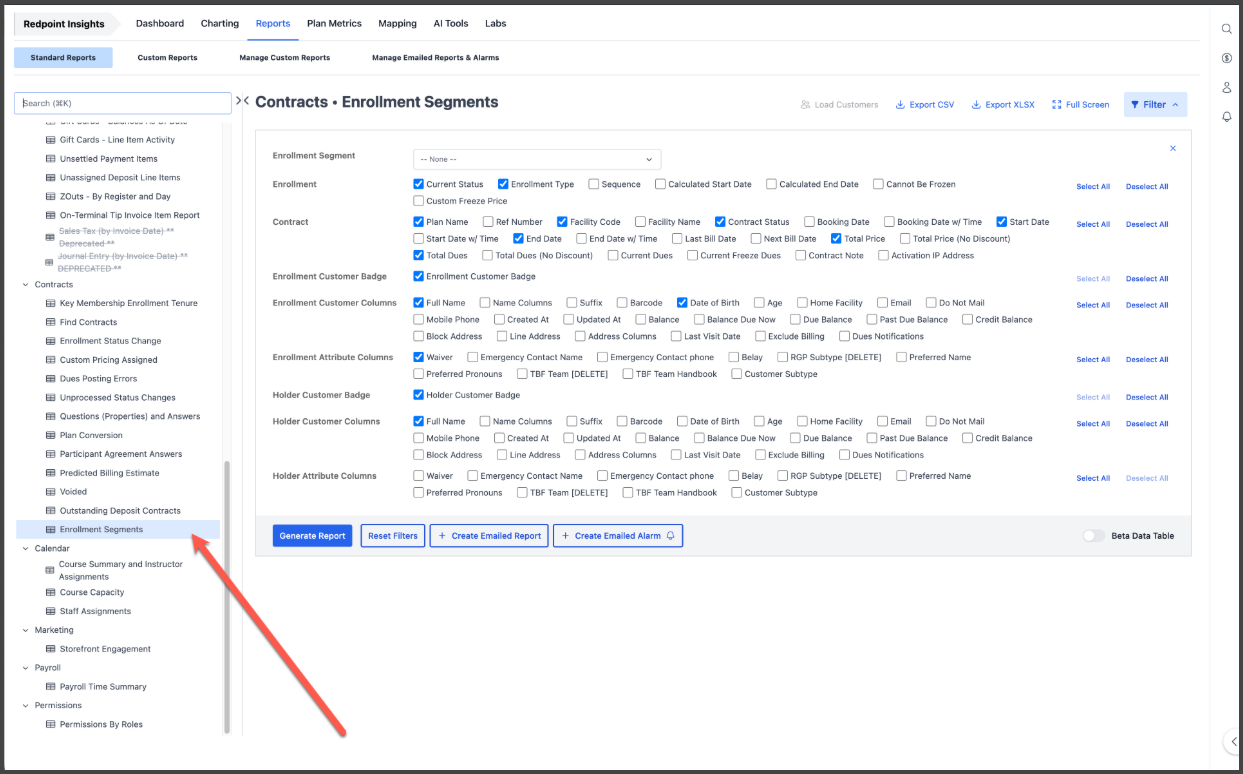Open the user profile icon
Viewport: 1243px width, 774px height.
(x=1227, y=88)
